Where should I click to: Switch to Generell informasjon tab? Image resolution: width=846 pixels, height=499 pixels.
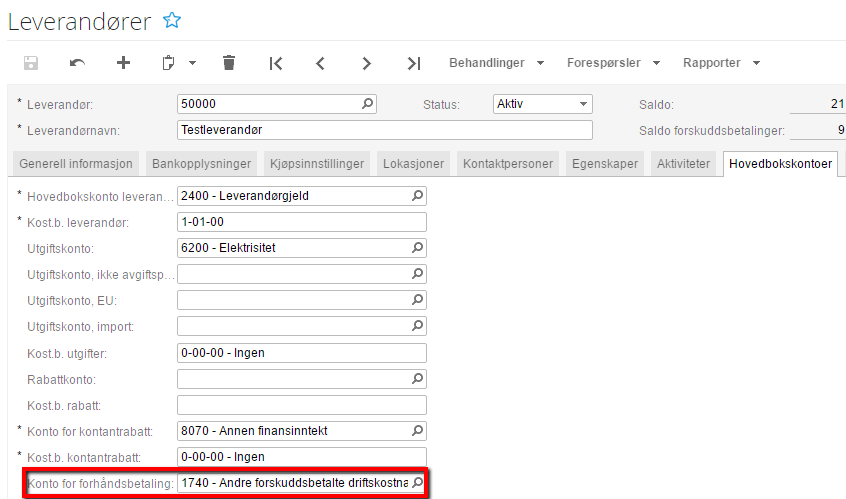[76, 163]
